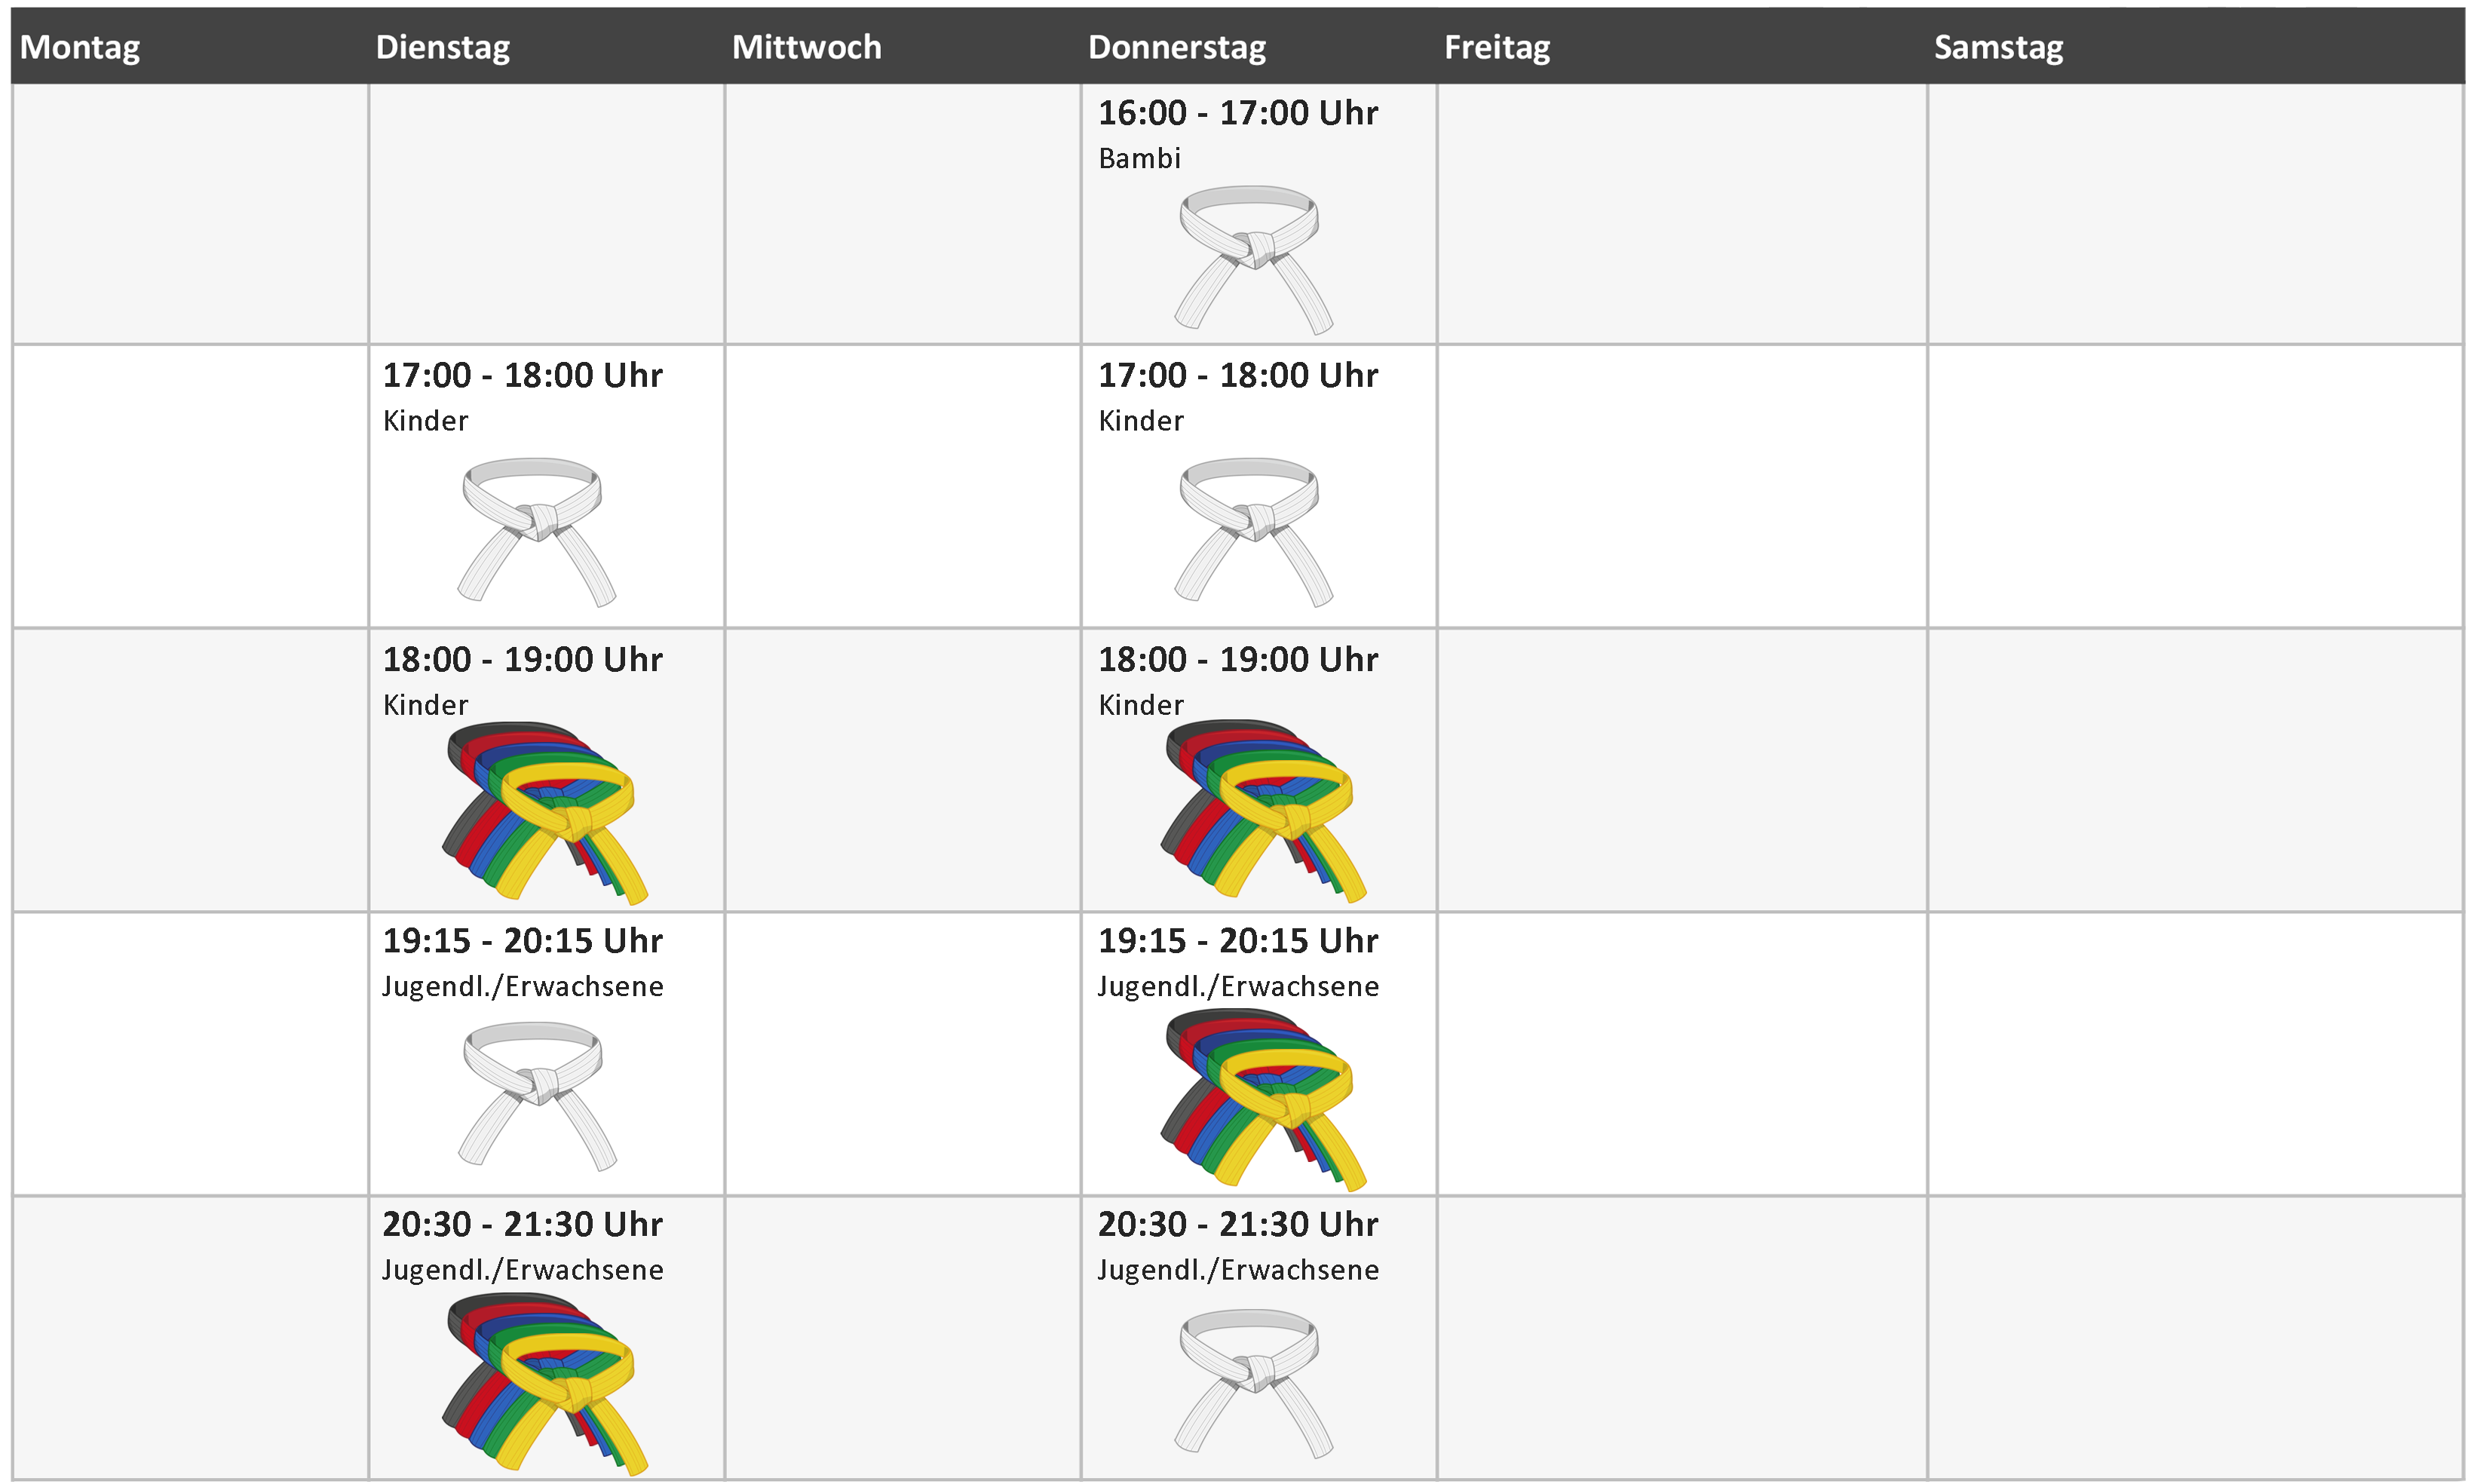2474x1484 pixels.
Task: Select the Mittwoch column header
Action: 806,47
